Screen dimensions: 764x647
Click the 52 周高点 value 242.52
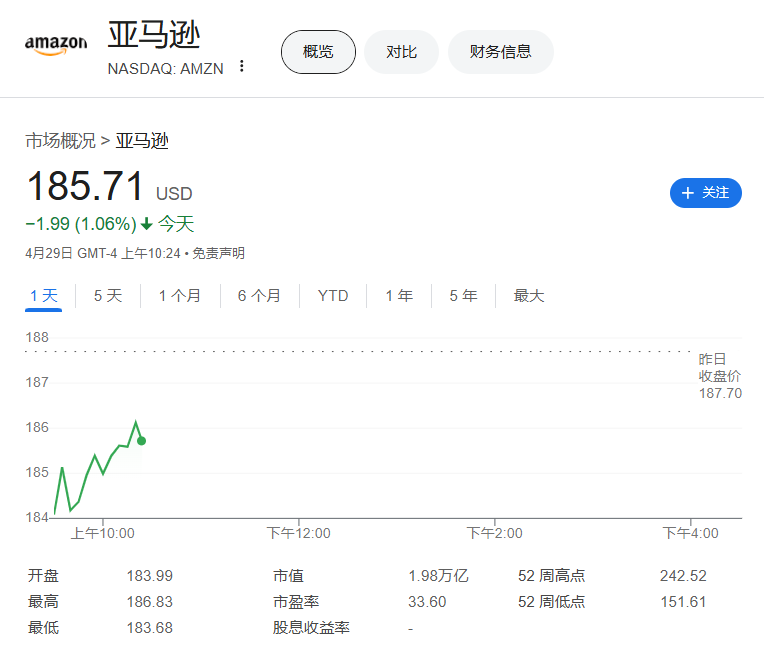tap(683, 576)
